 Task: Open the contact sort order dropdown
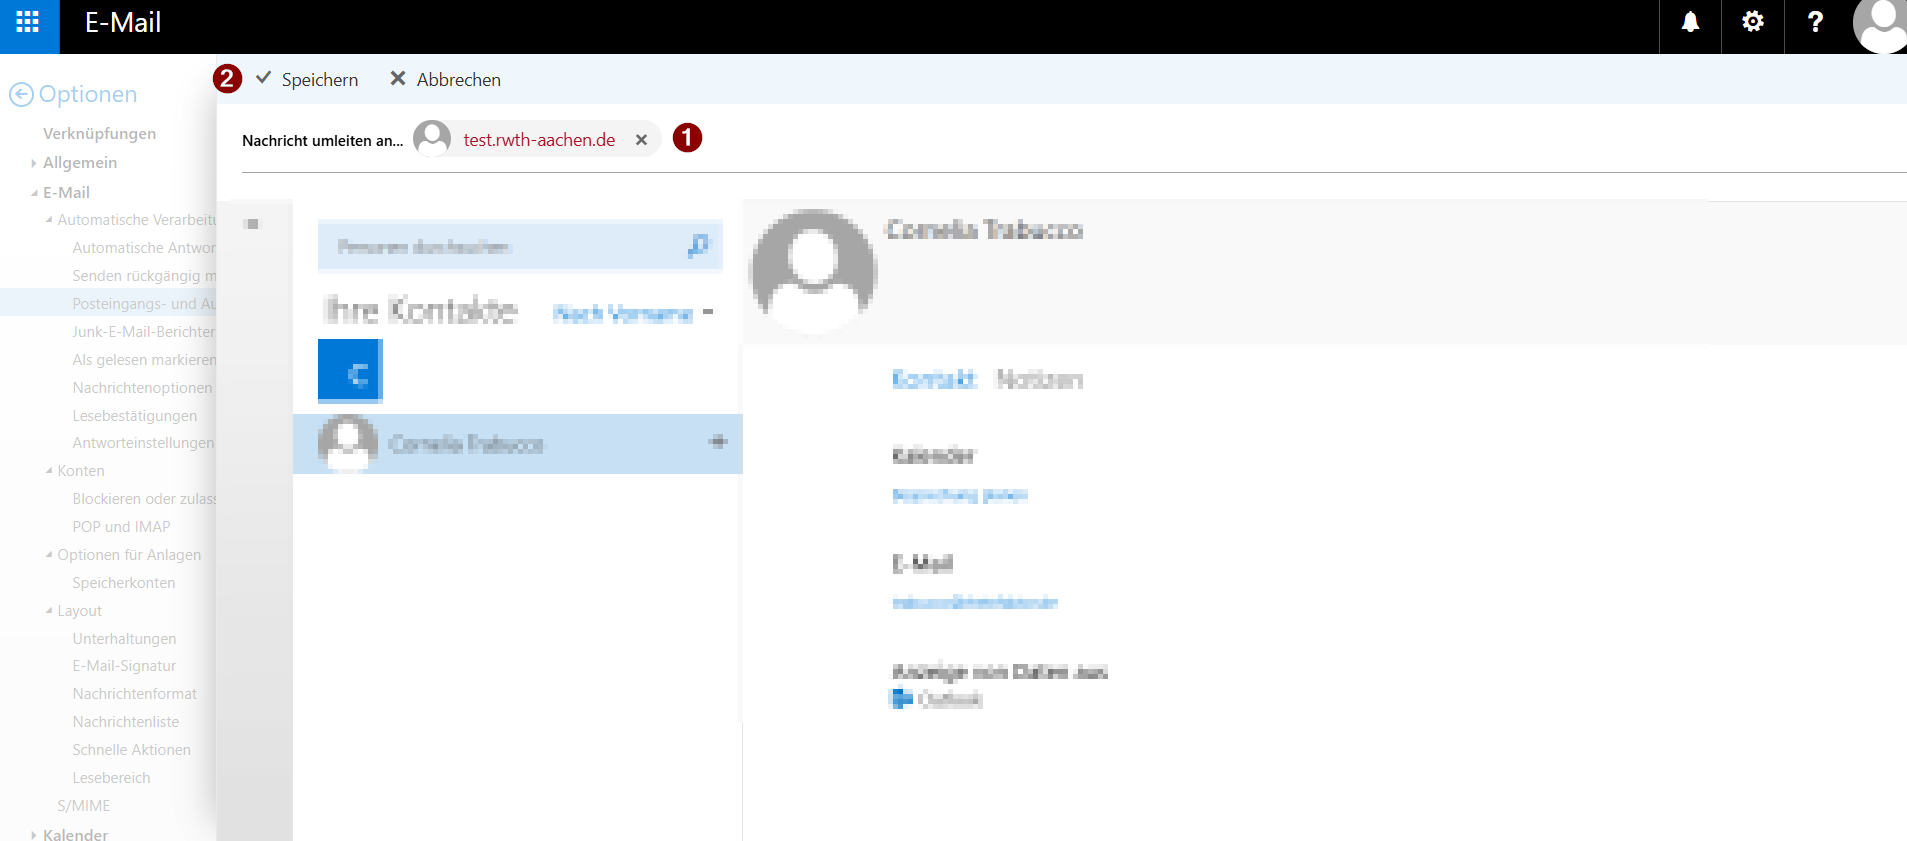tap(632, 314)
